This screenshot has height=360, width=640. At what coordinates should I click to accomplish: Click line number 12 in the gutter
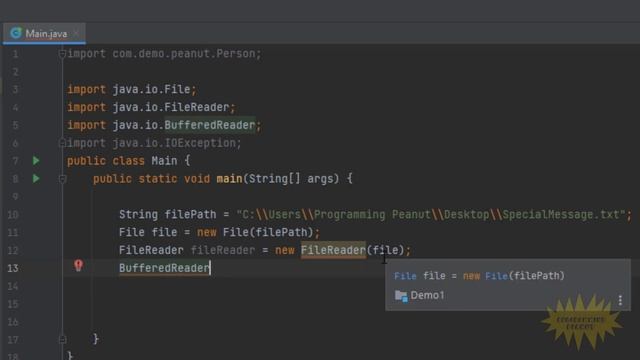[x=13, y=250]
